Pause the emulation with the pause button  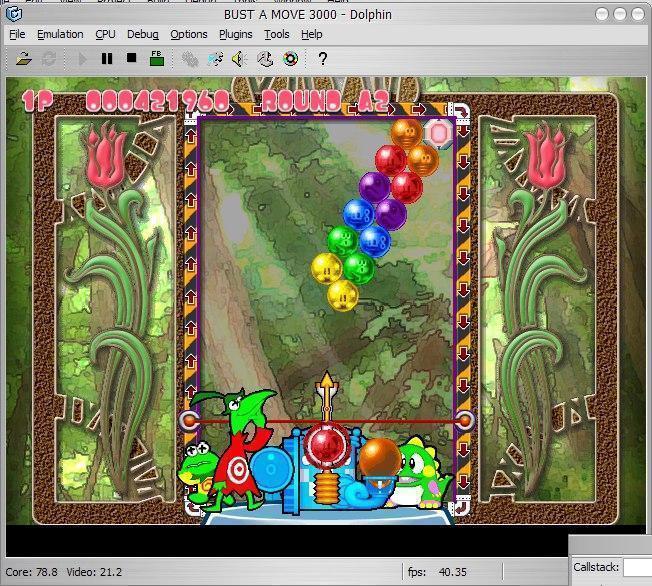pyautogui.click(x=107, y=59)
